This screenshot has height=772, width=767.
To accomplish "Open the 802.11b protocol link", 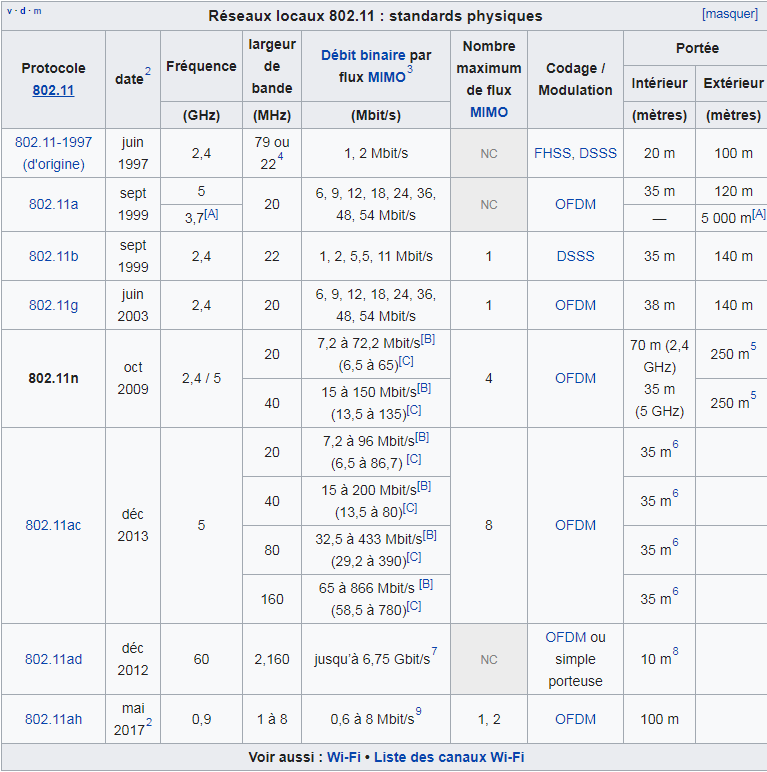I will coord(53,256).
